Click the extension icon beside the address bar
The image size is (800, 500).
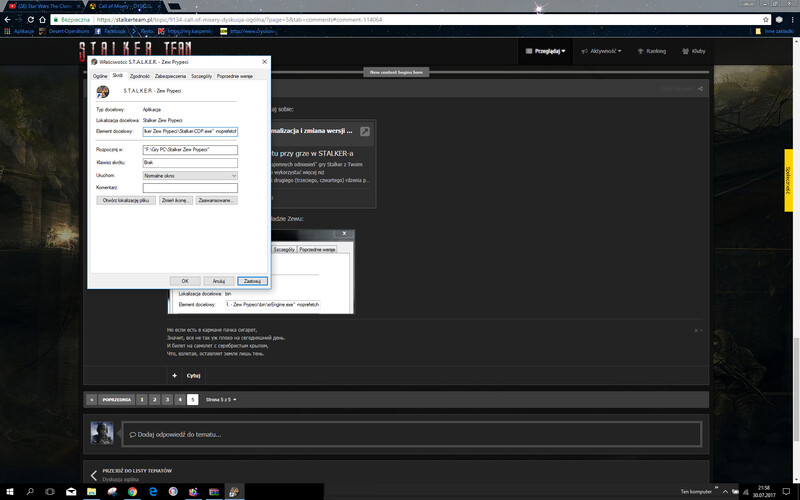[779, 19]
